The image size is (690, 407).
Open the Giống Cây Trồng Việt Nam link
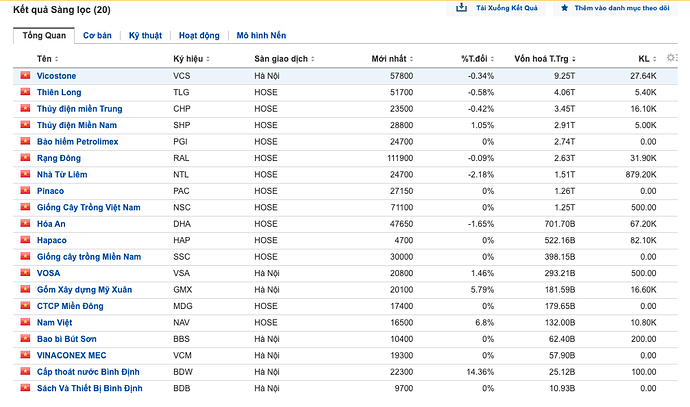point(88,207)
